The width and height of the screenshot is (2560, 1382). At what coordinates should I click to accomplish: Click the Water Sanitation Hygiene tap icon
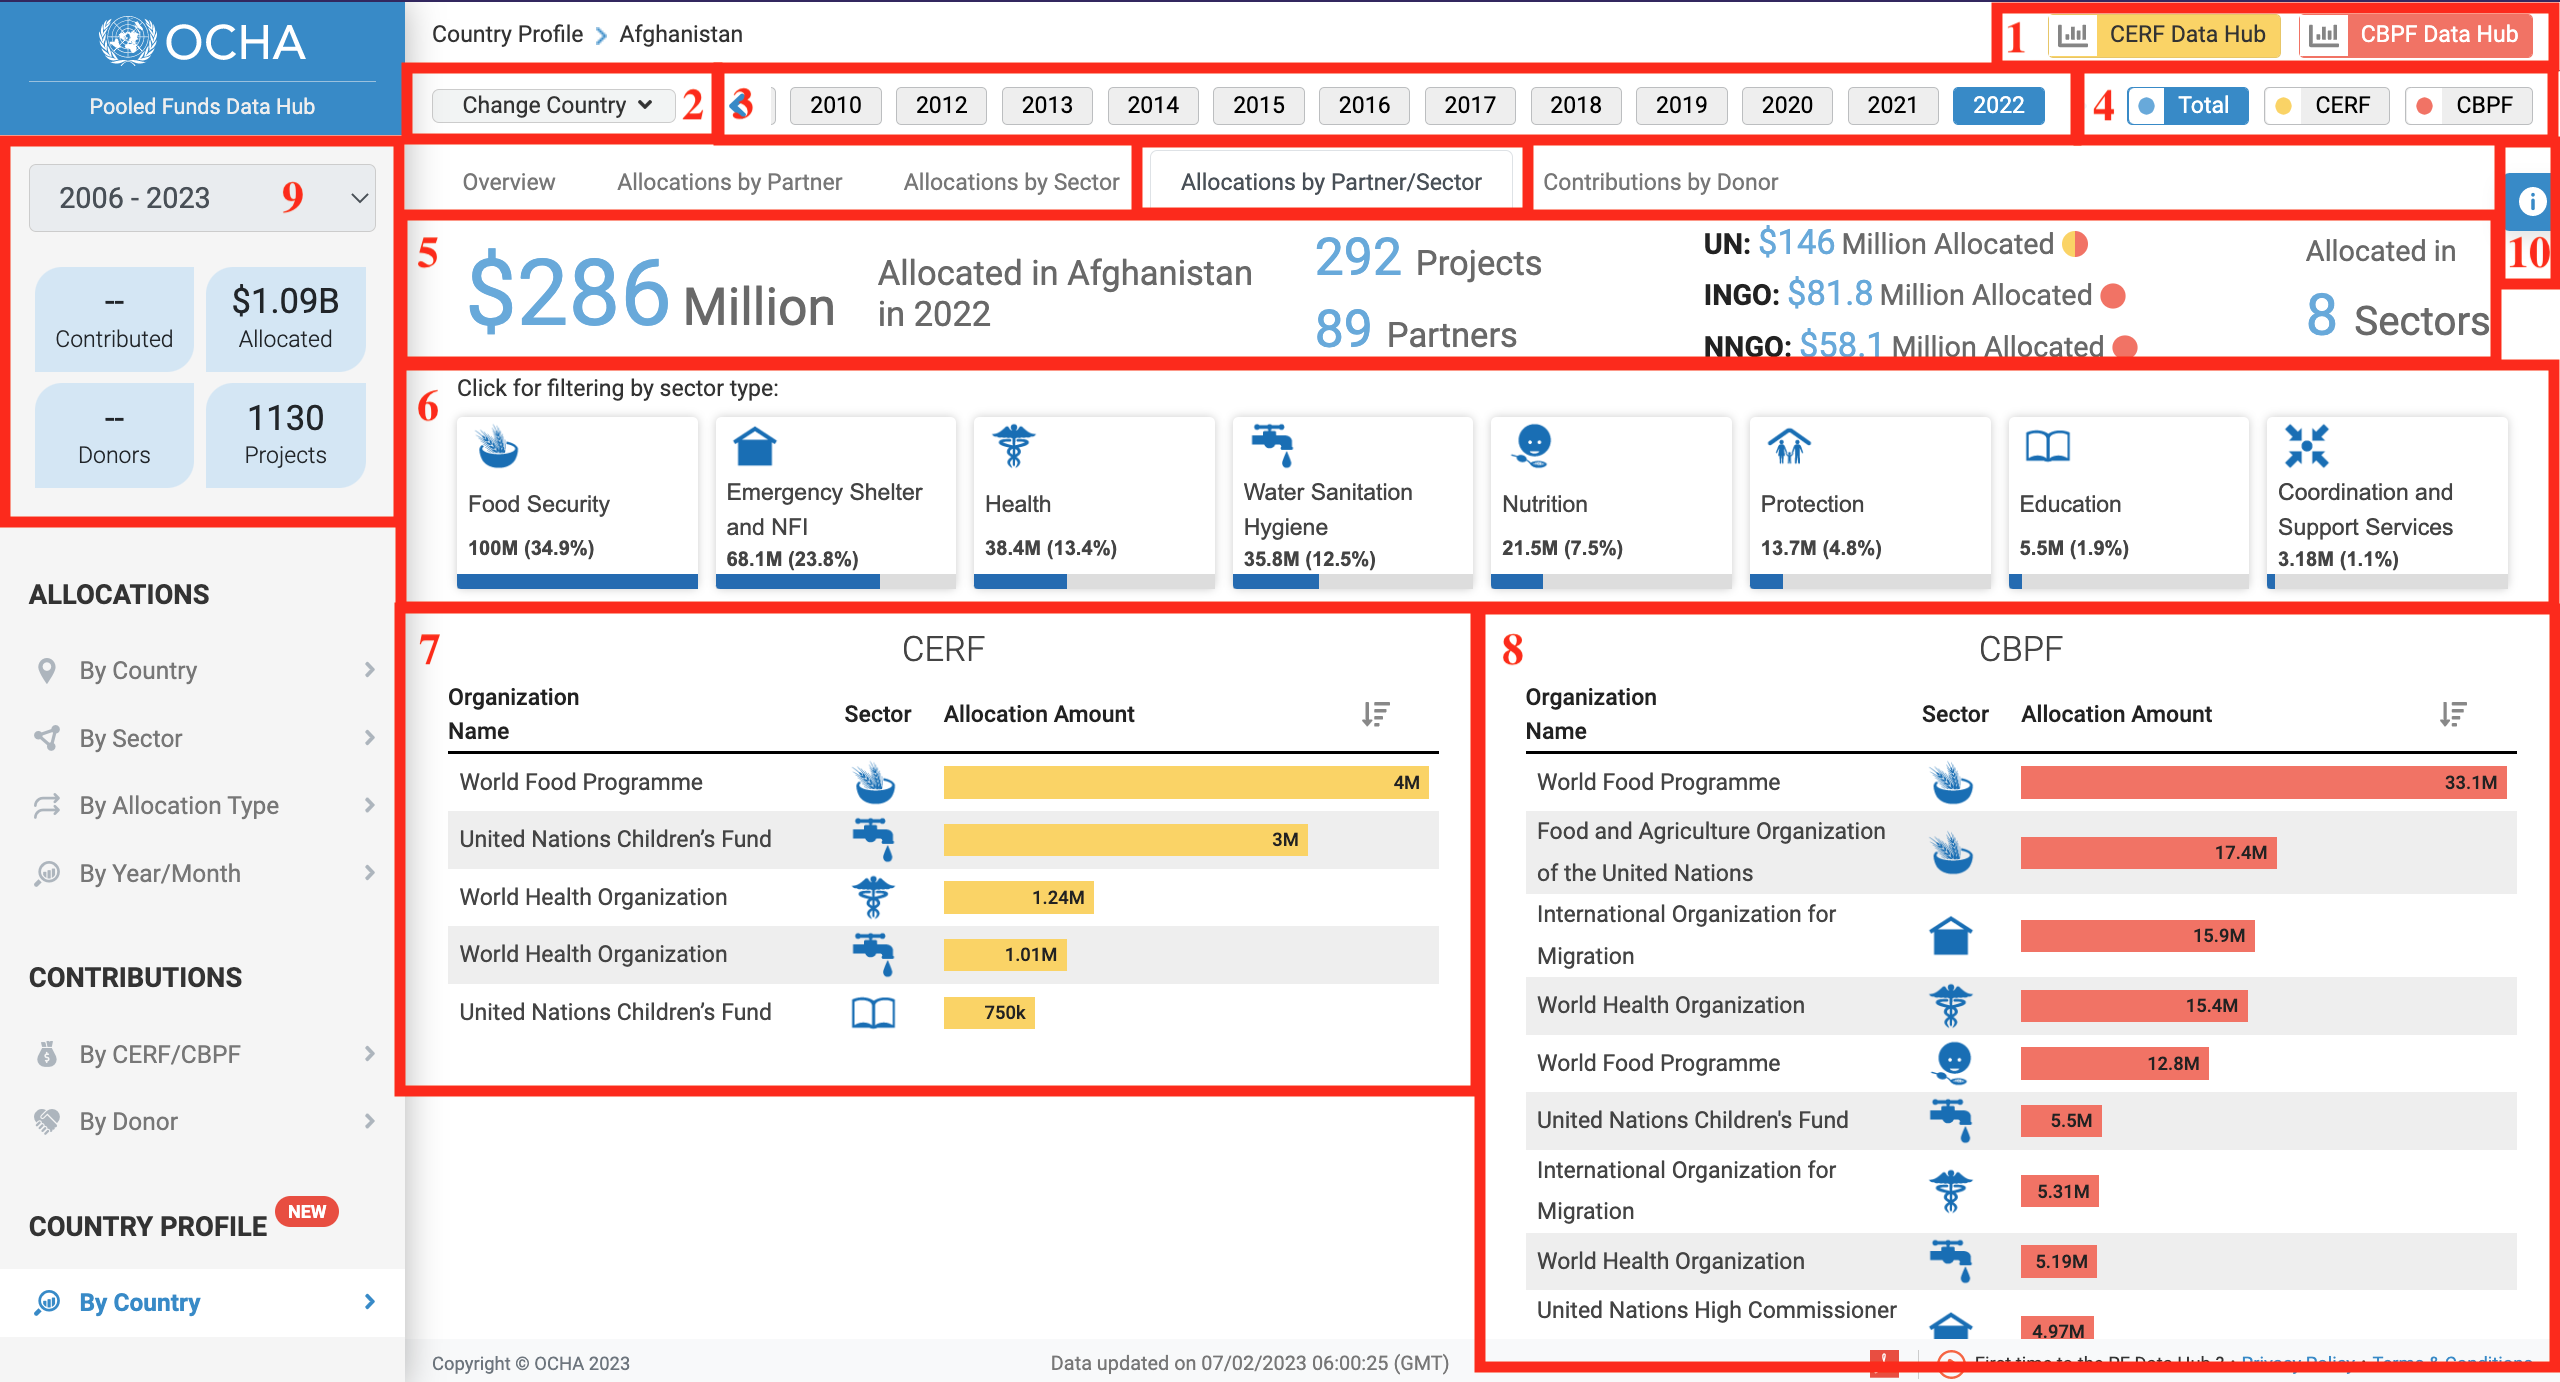[1272, 446]
